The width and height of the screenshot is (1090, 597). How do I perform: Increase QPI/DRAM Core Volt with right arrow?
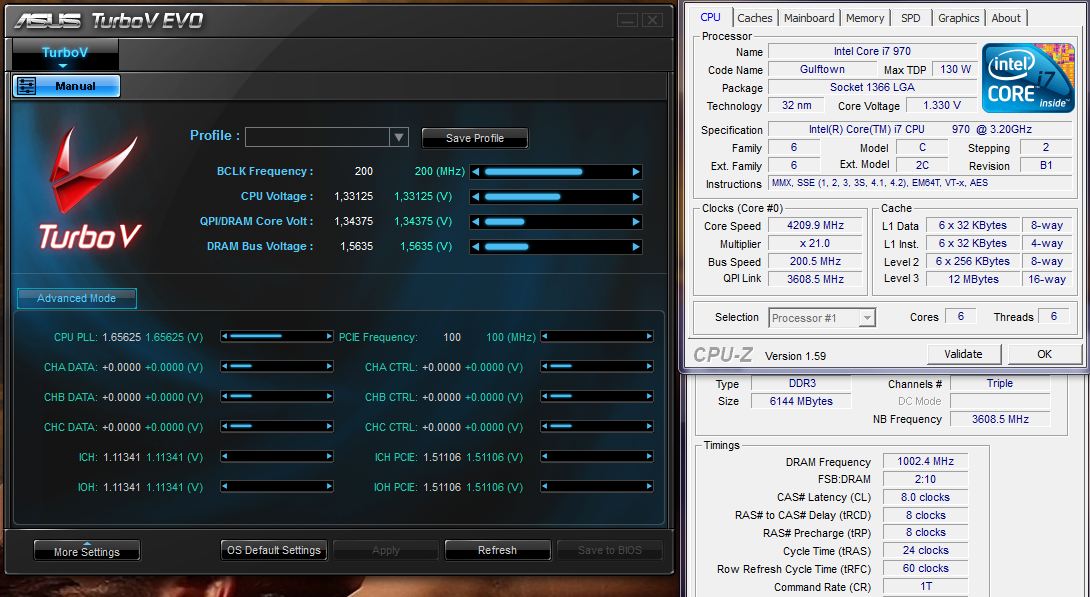pyautogui.click(x=636, y=222)
